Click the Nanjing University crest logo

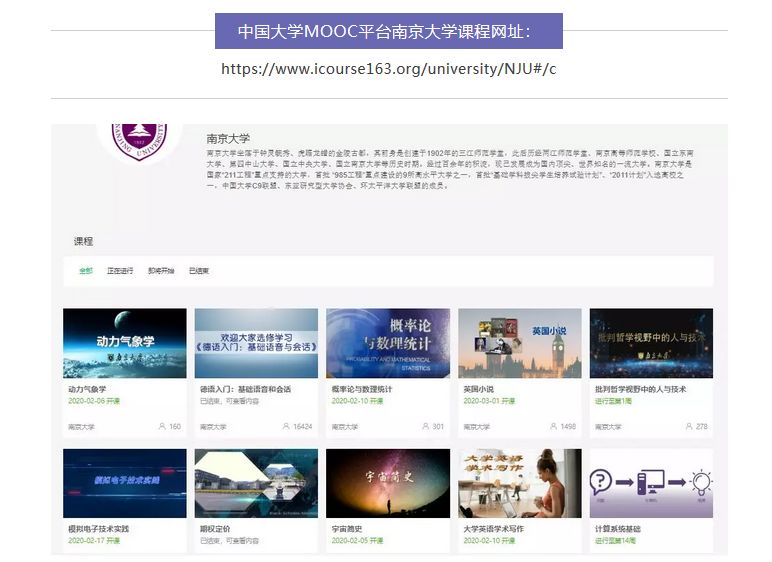coord(139,141)
